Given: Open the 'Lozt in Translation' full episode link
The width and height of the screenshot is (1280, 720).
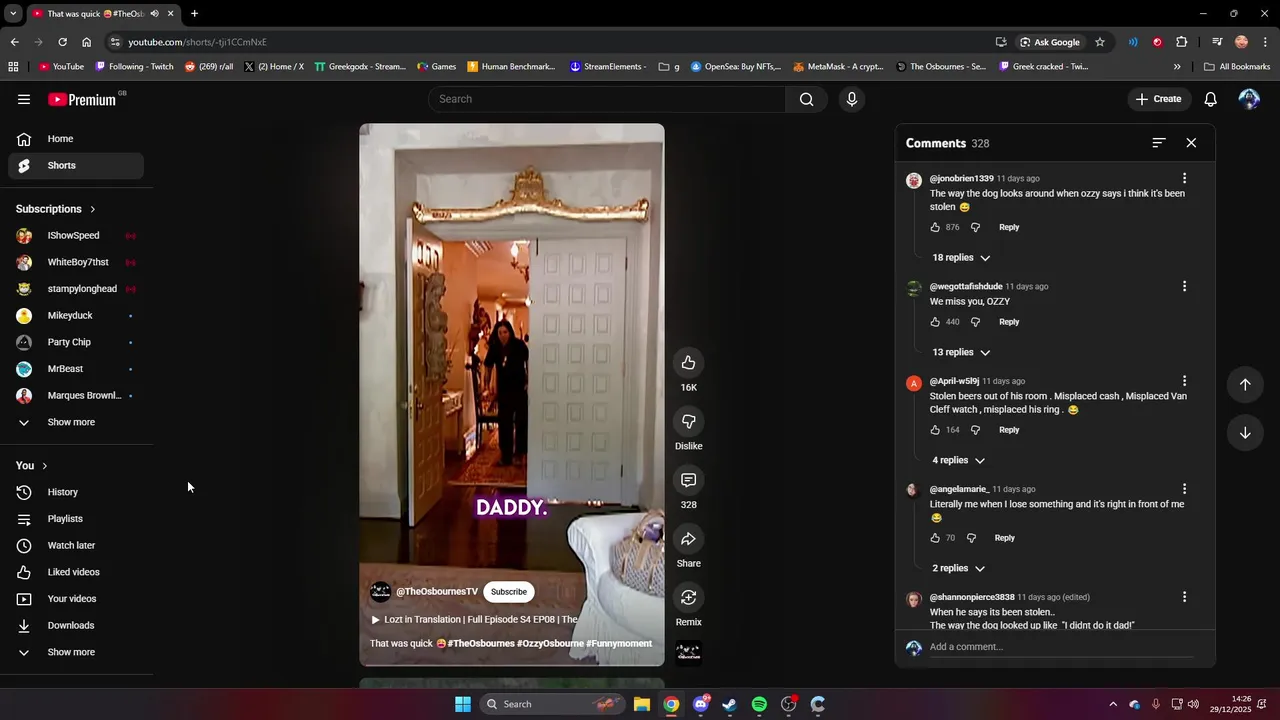Looking at the screenshot, I should [474, 620].
